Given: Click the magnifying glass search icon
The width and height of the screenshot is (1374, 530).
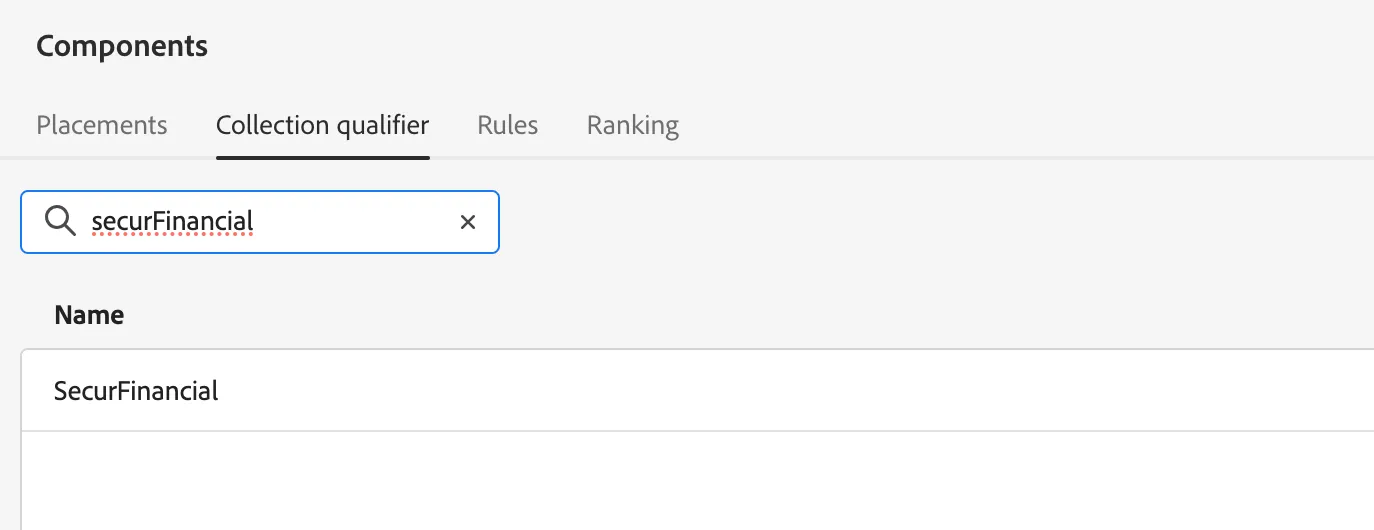Looking at the screenshot, I should point(61,221).
